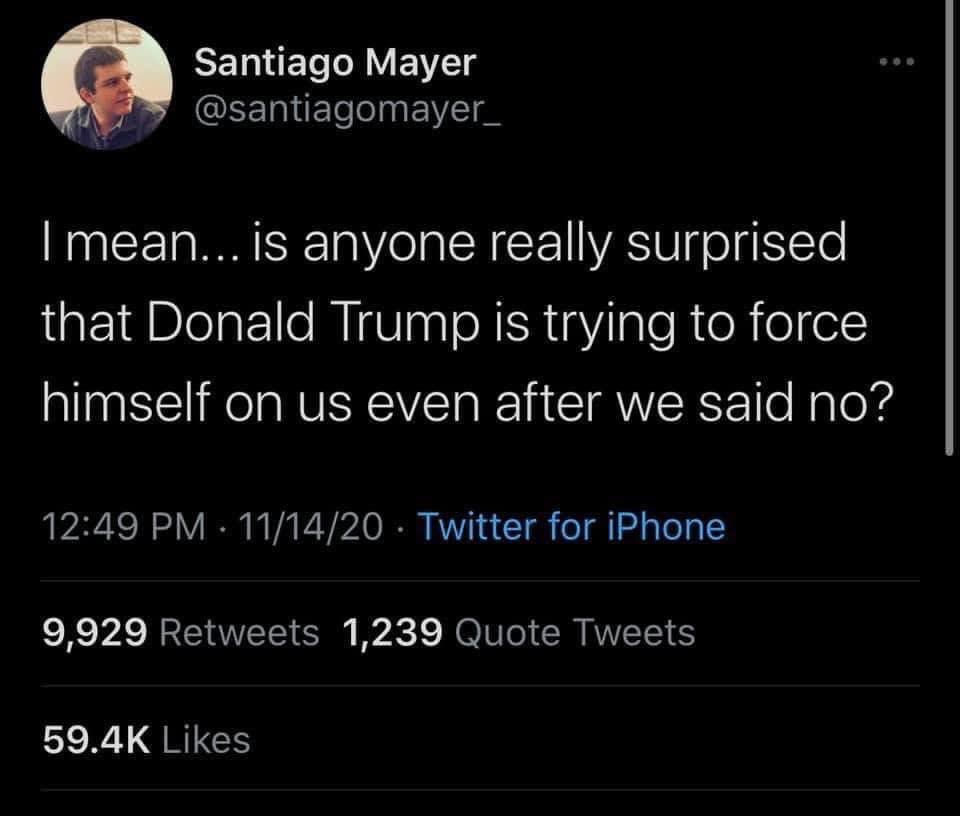The image size is (960, 816).
Task: Click the vertical scrollbar on the right edge
Action: click(x=949, y=226)
